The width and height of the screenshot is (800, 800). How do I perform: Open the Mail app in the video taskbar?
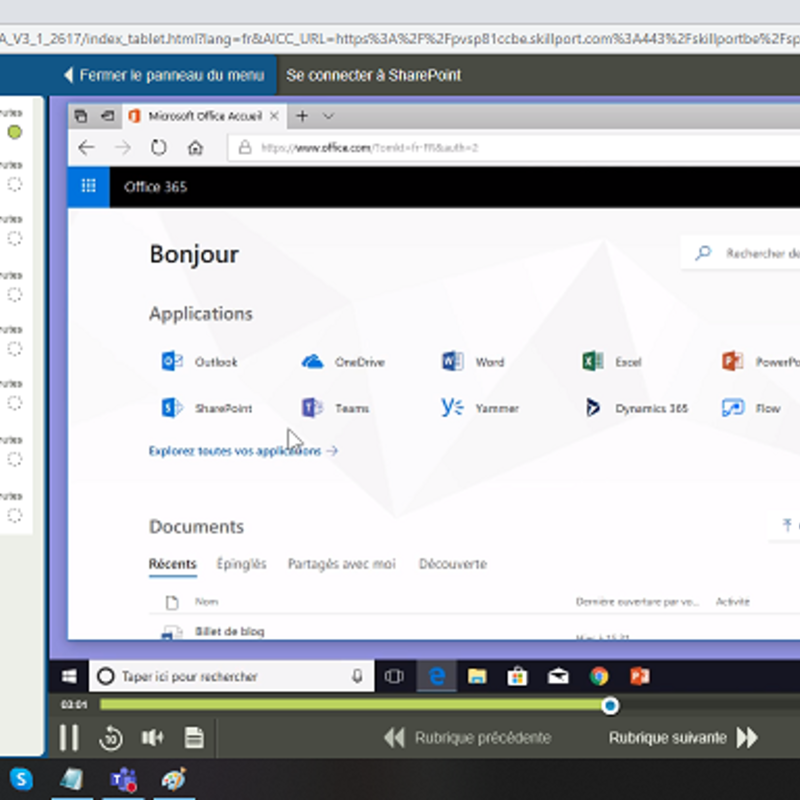(x=558, y=677)
